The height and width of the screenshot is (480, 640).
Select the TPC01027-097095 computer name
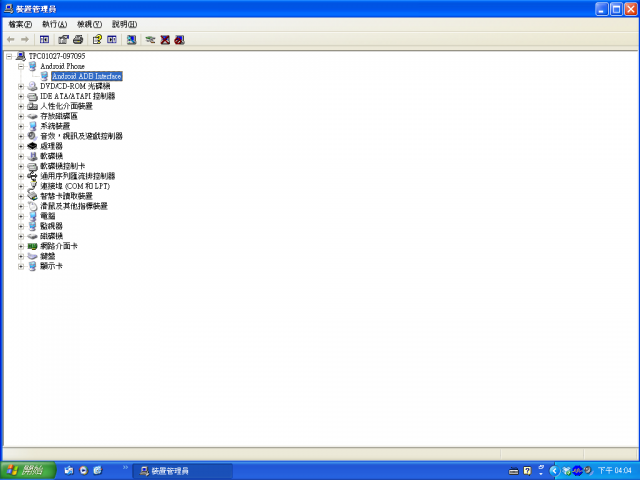(57, 56)
